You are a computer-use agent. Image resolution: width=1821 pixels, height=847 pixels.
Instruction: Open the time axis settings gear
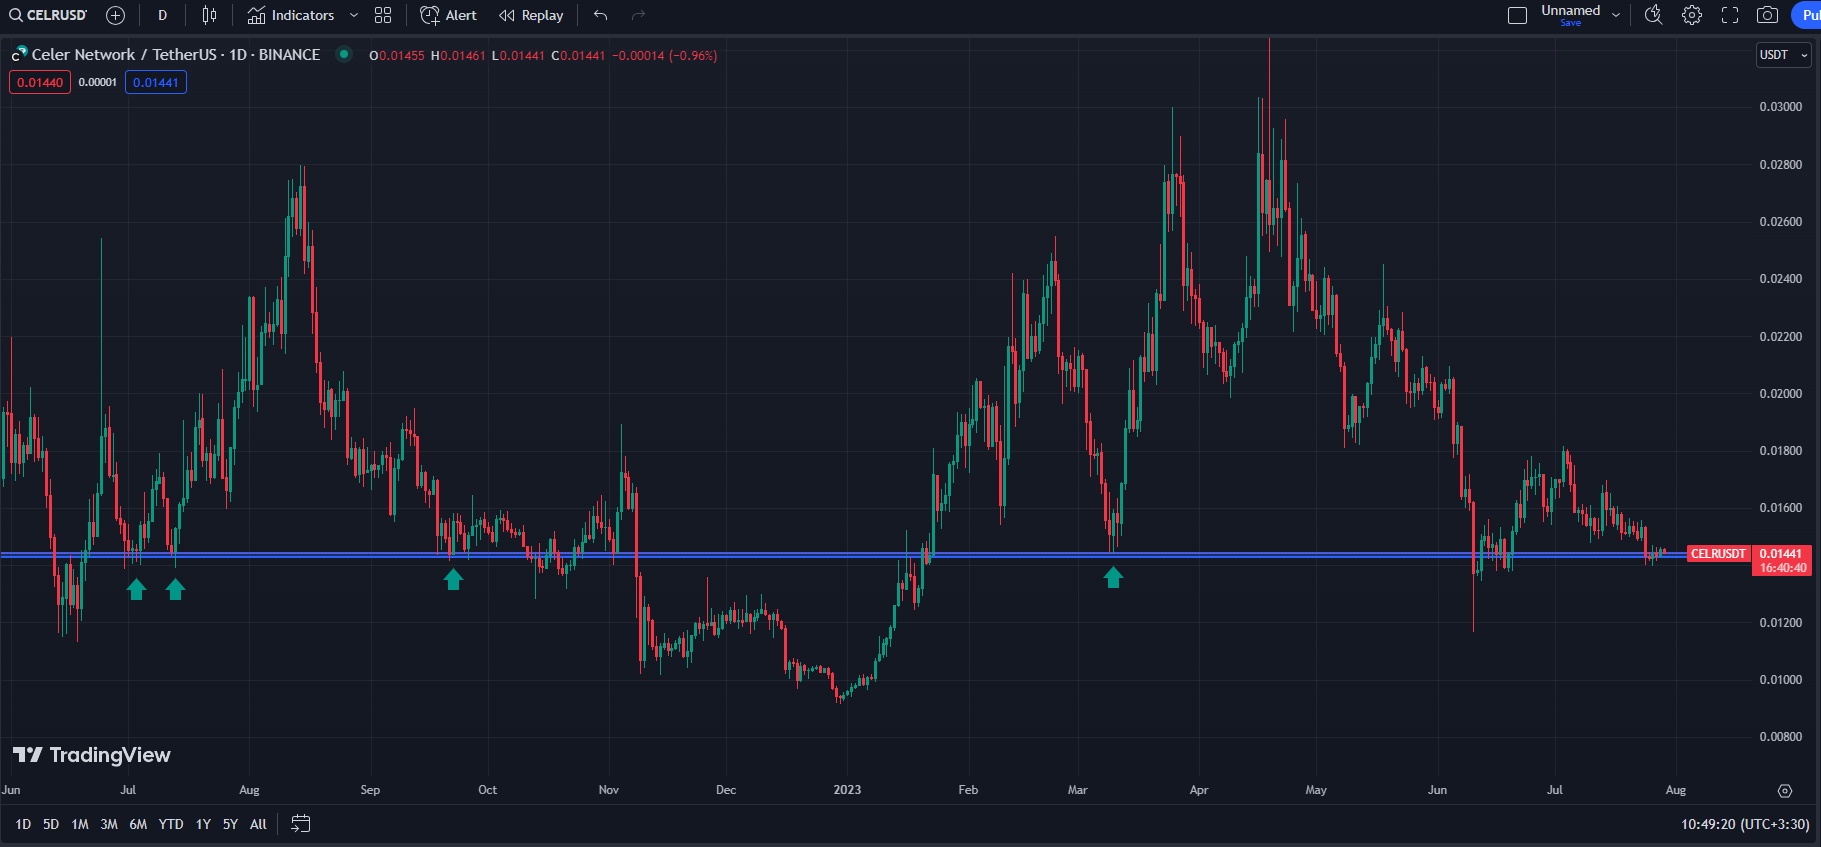point(1785,790)
